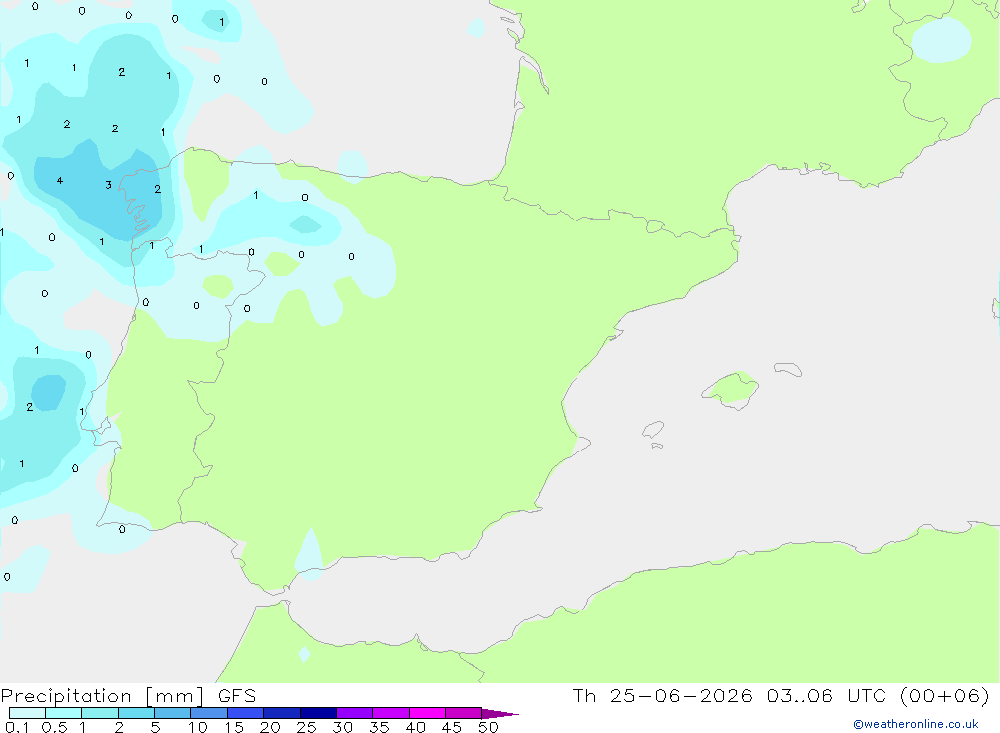Select the 45–50 mm legend color swatch

(x=464, y=713)
